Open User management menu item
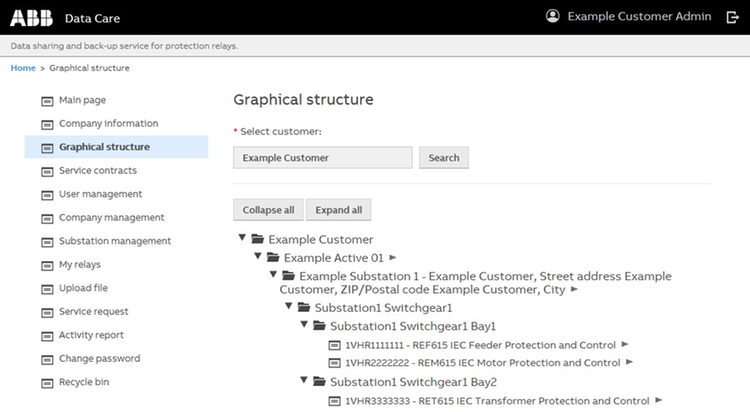This screenshot has width=750, height=412. coord(100,194)
